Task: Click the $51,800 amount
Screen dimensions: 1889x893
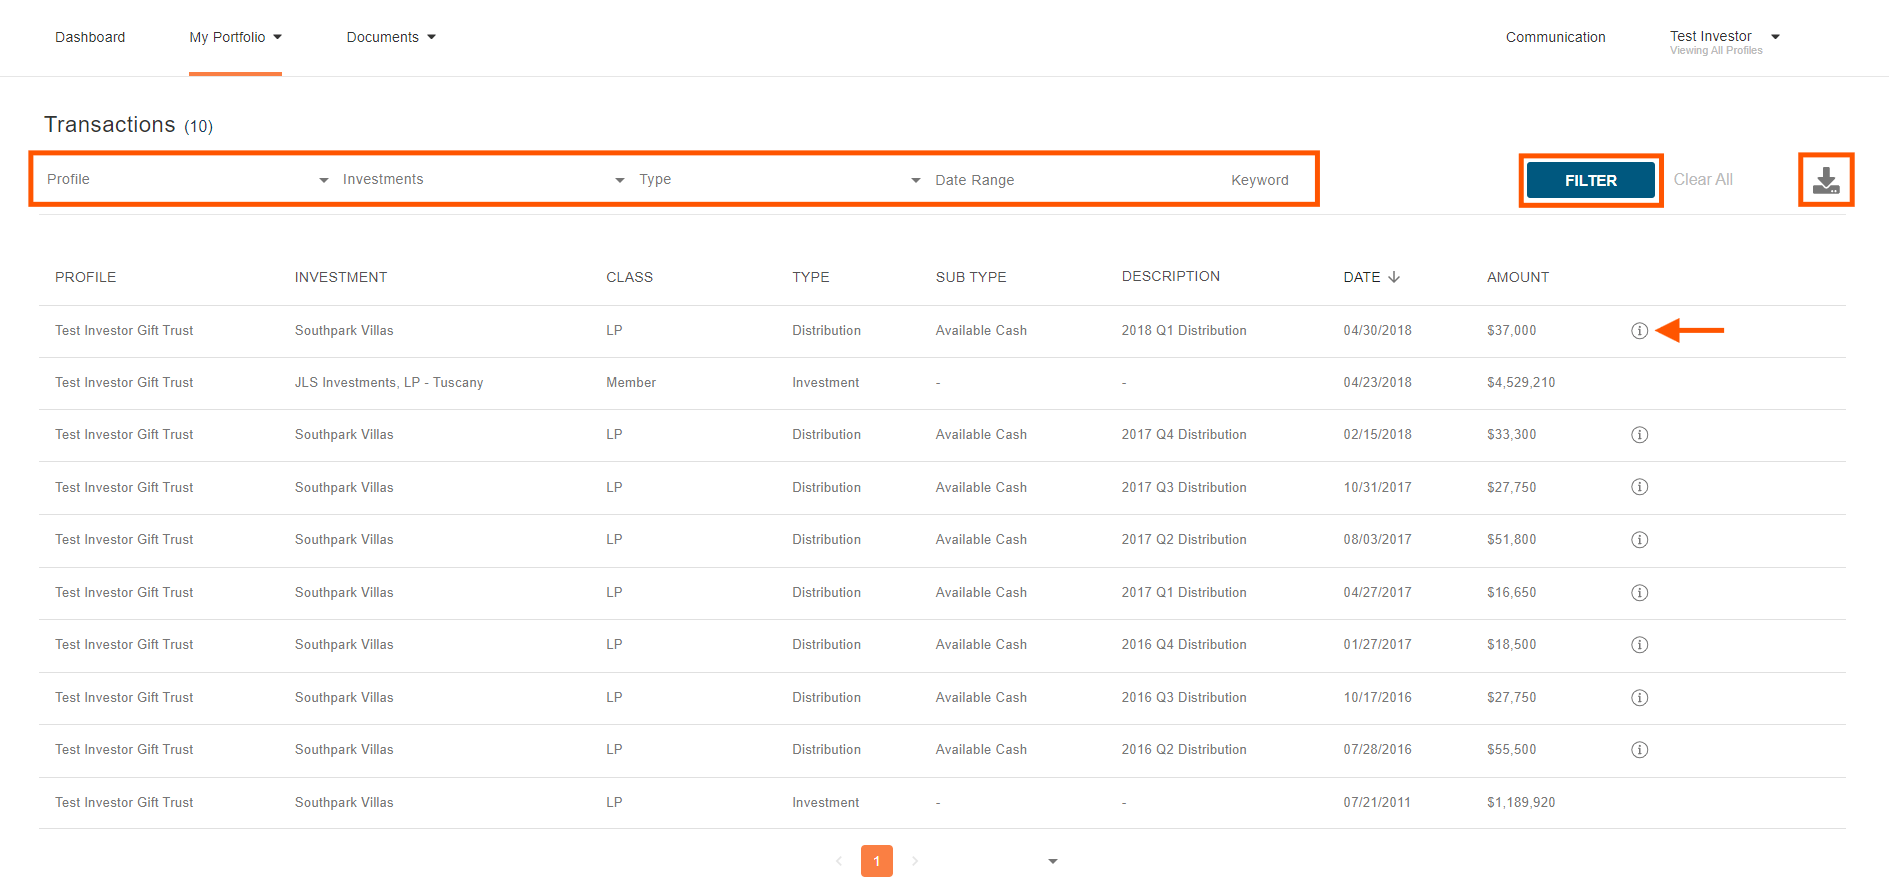Action: click(1511, 540)
